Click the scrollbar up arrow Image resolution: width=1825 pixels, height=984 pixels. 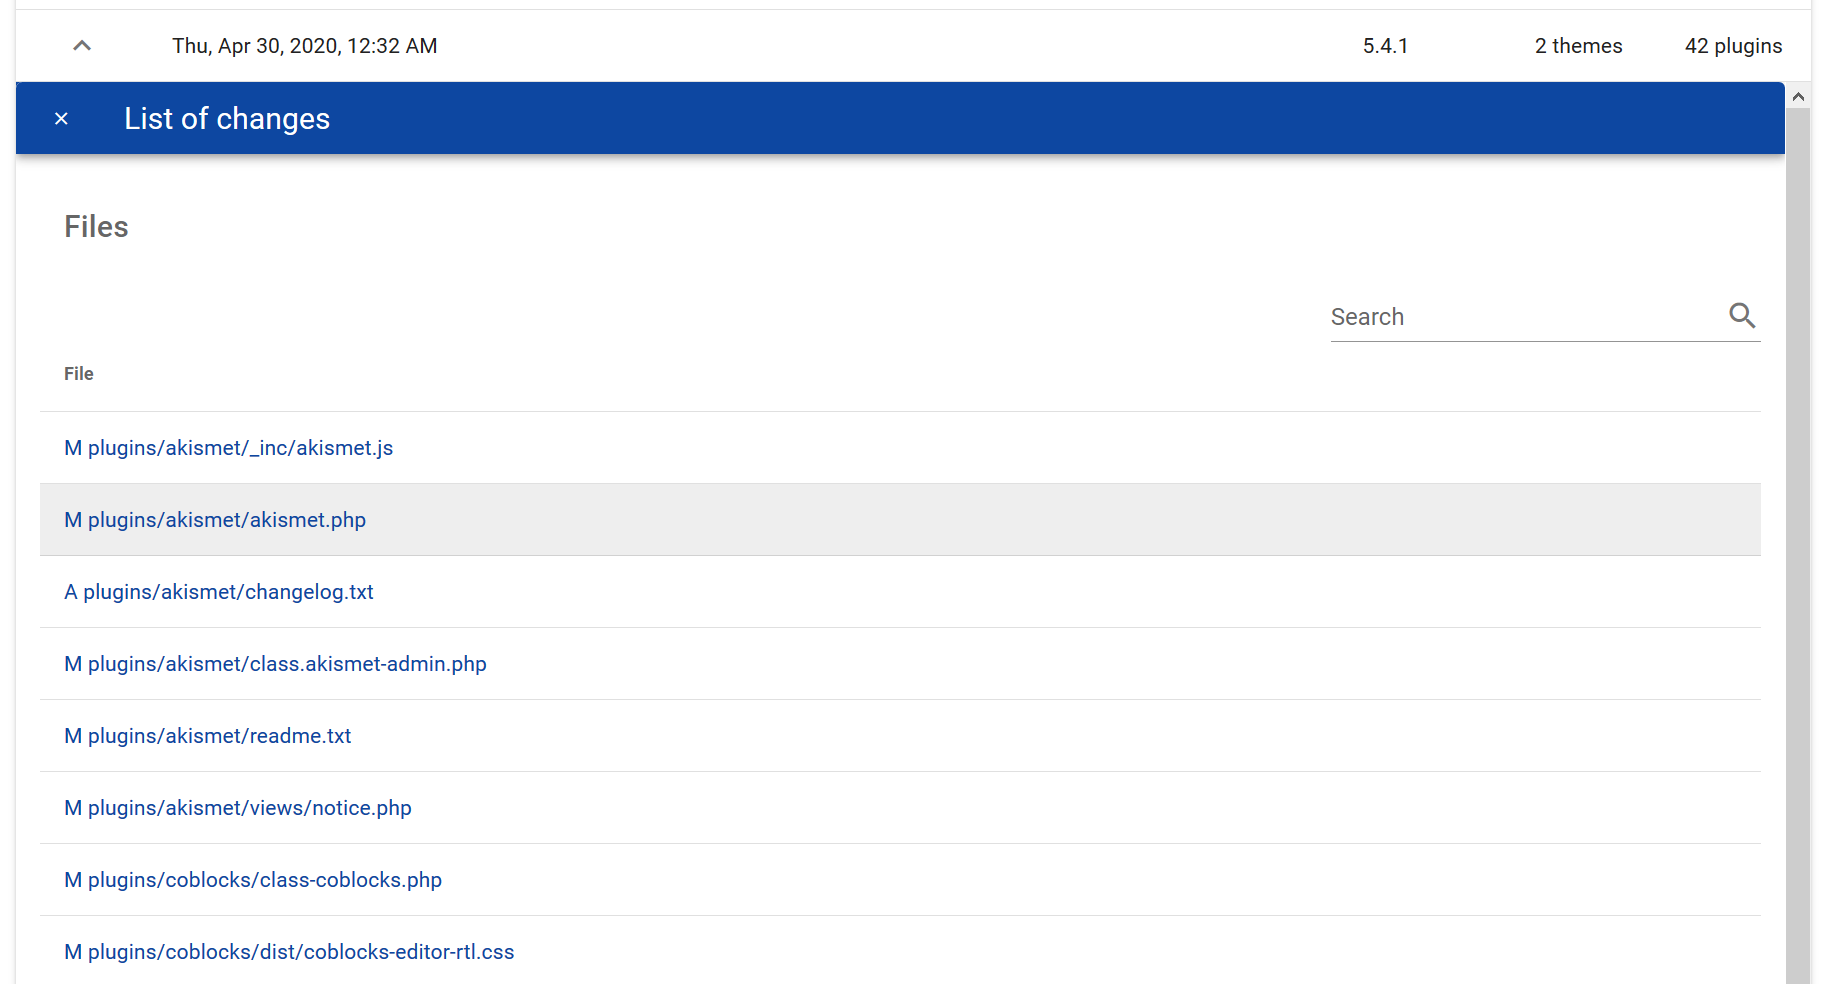[1798, 97]
